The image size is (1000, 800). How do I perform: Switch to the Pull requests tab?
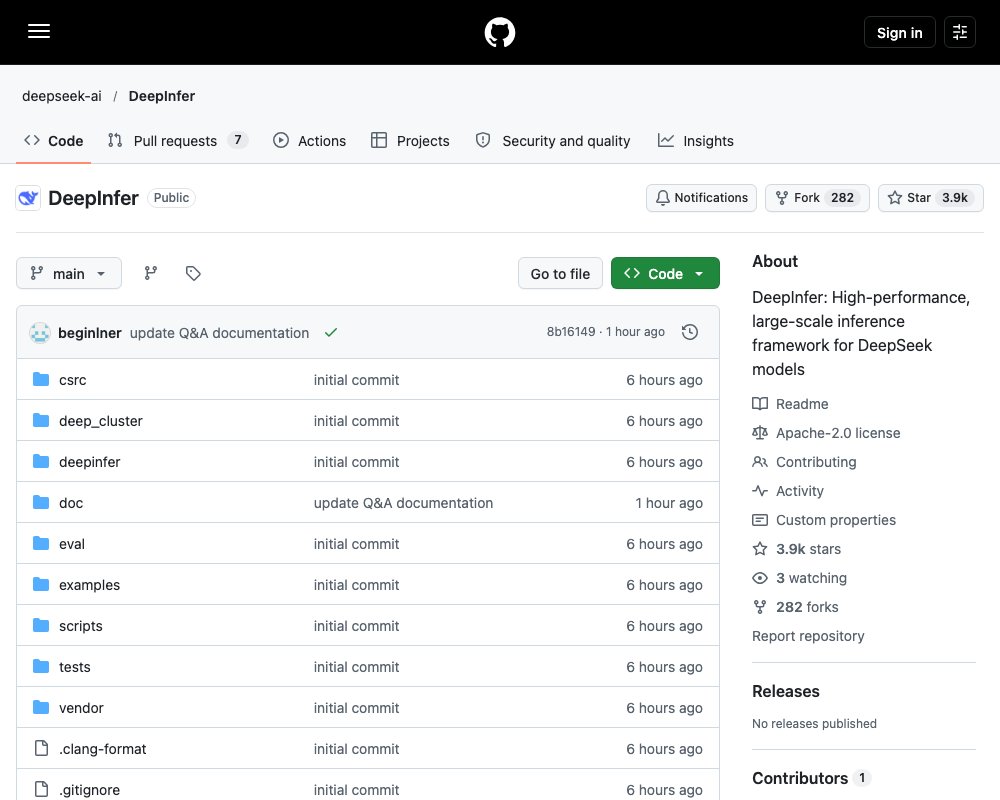coord(177,140)
